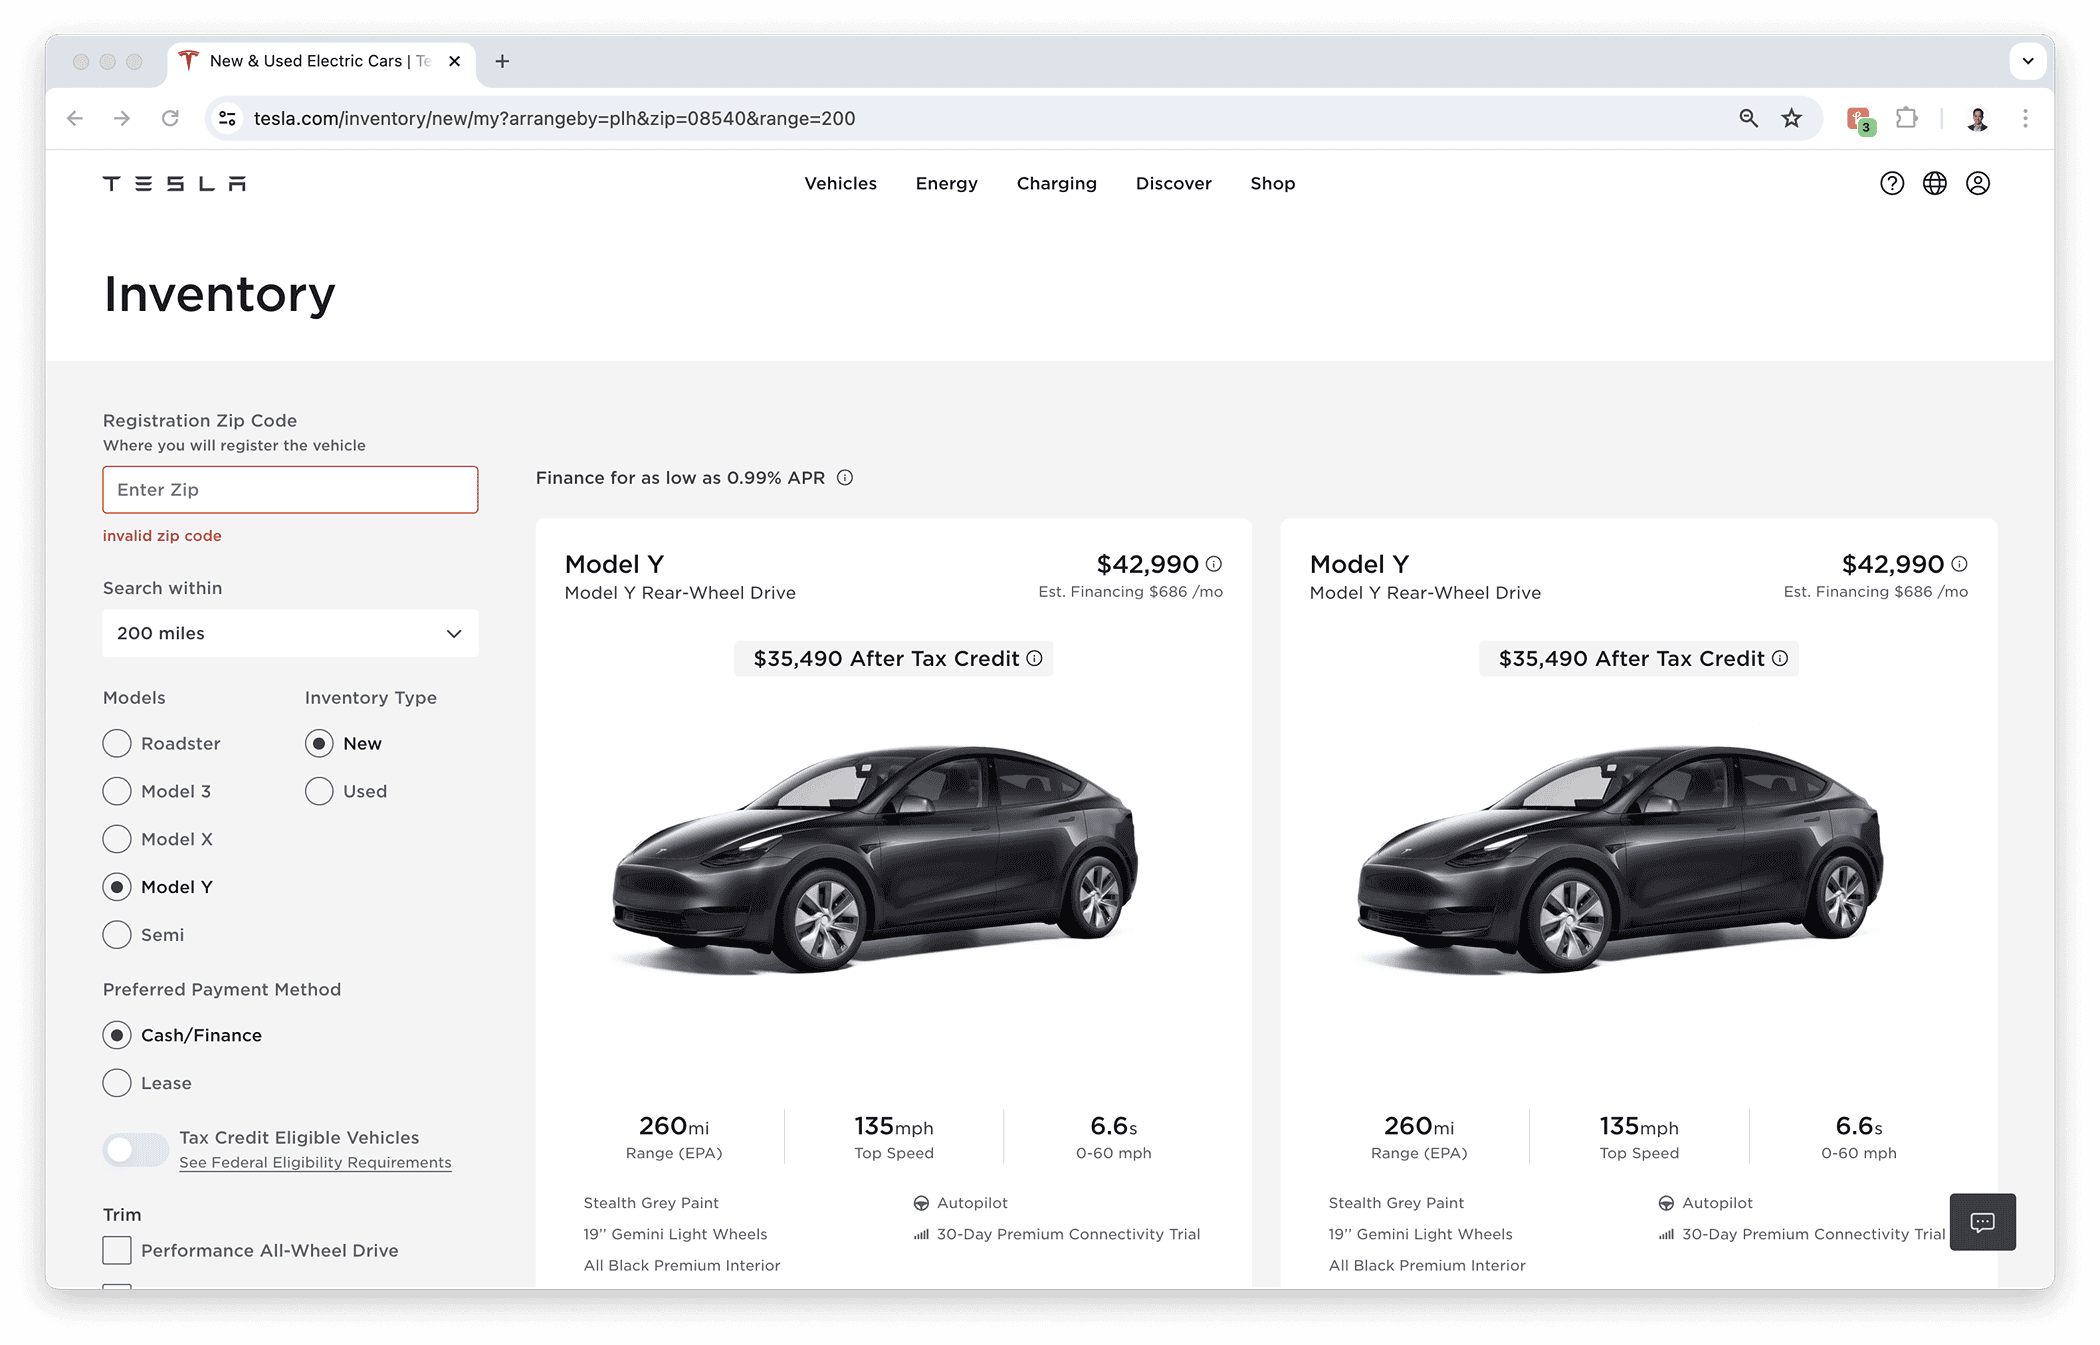Click the connectivity signal icon on second card
2100x1345 pixels.
tap(1666, 1235)
